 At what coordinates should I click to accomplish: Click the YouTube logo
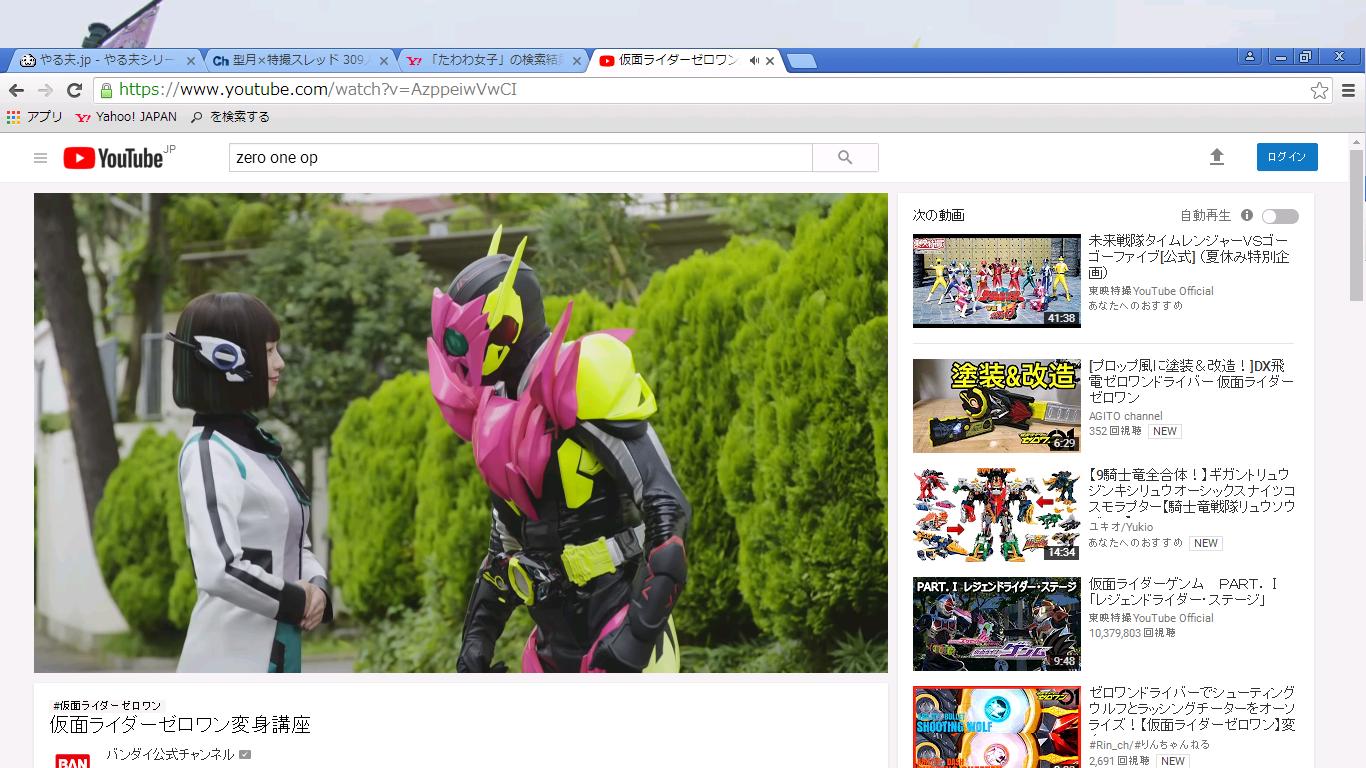pyautogui.click(x=113, y=158)
